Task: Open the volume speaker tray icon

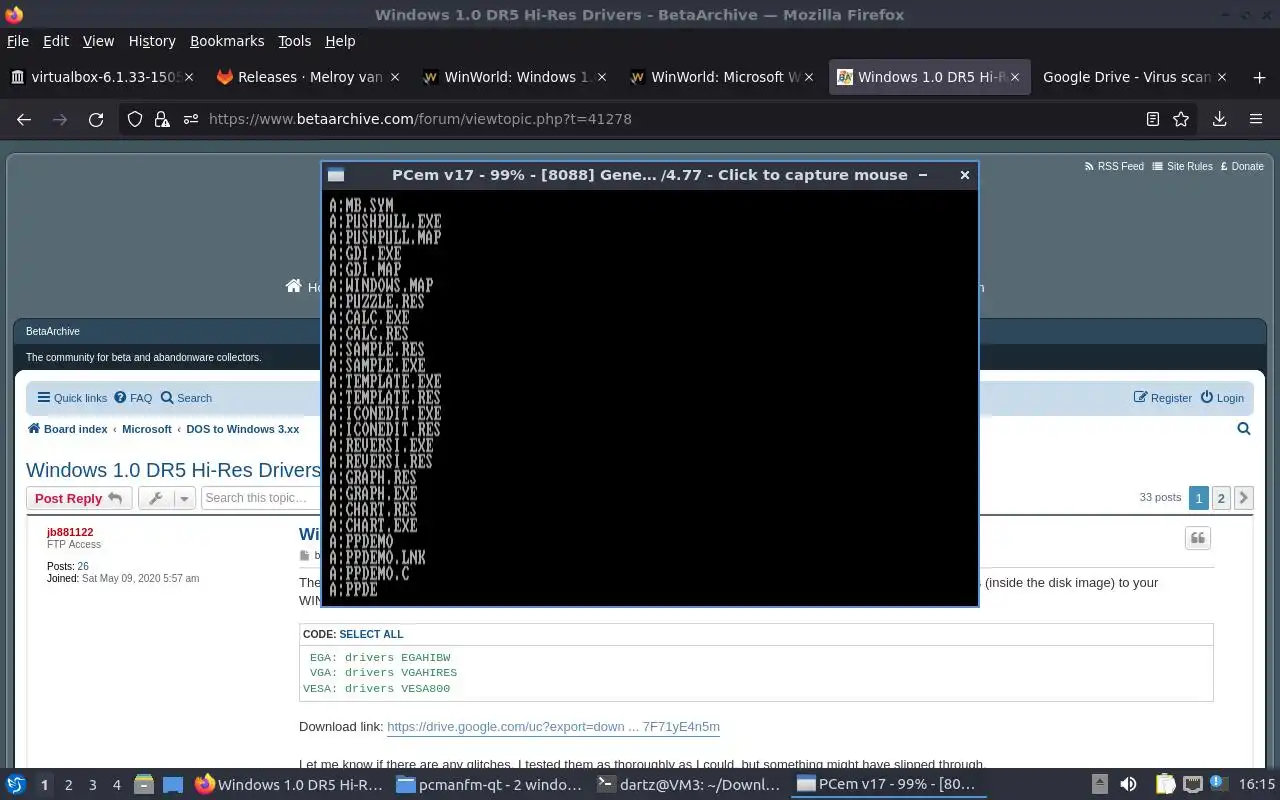Action: coord(1128,785)
